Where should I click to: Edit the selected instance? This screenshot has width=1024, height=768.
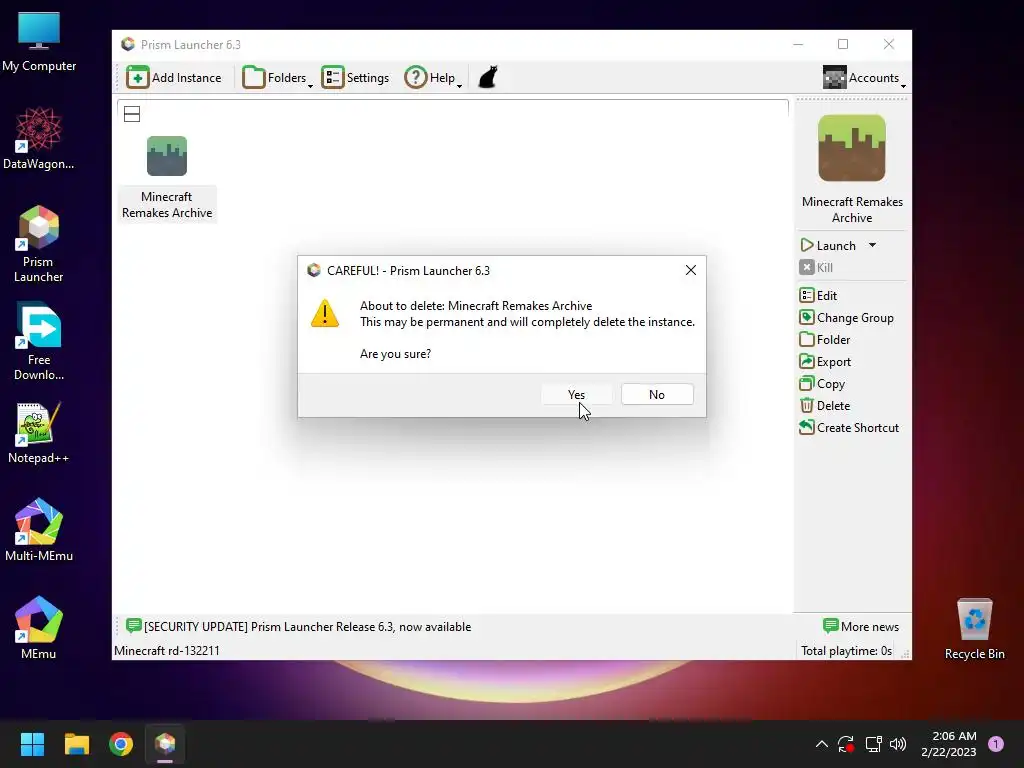point(818,296)
